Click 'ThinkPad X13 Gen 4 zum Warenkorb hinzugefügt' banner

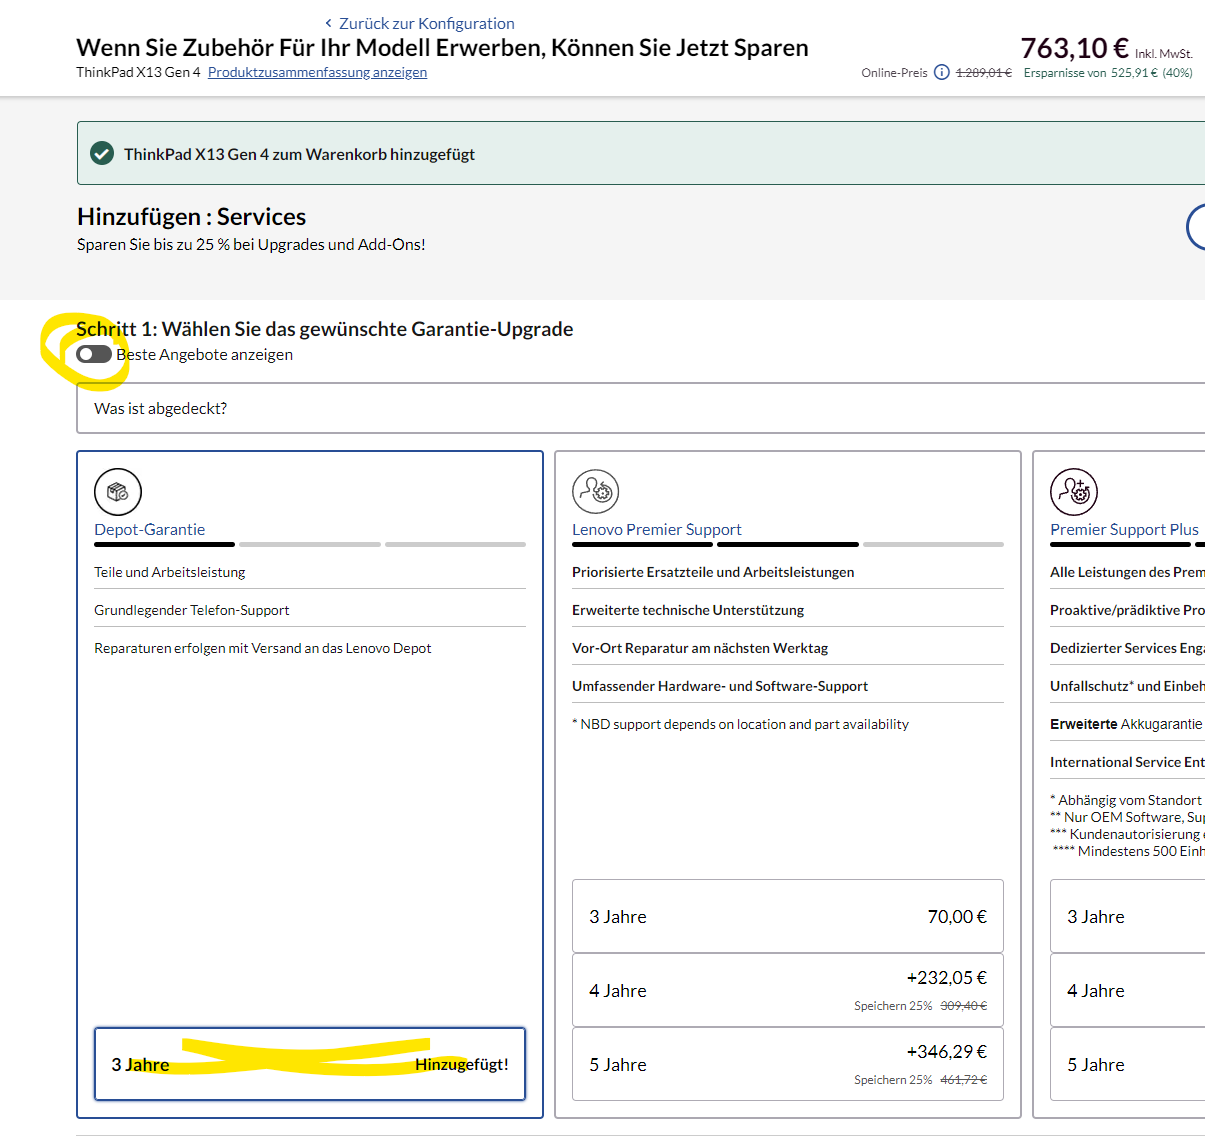tap(641, 153)
